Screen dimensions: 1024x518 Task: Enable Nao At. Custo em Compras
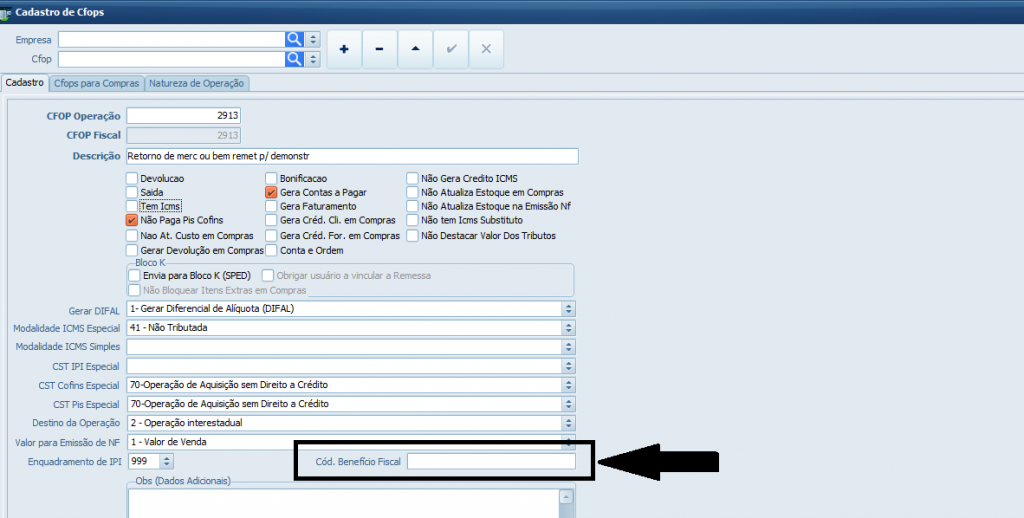pos(132,235)
